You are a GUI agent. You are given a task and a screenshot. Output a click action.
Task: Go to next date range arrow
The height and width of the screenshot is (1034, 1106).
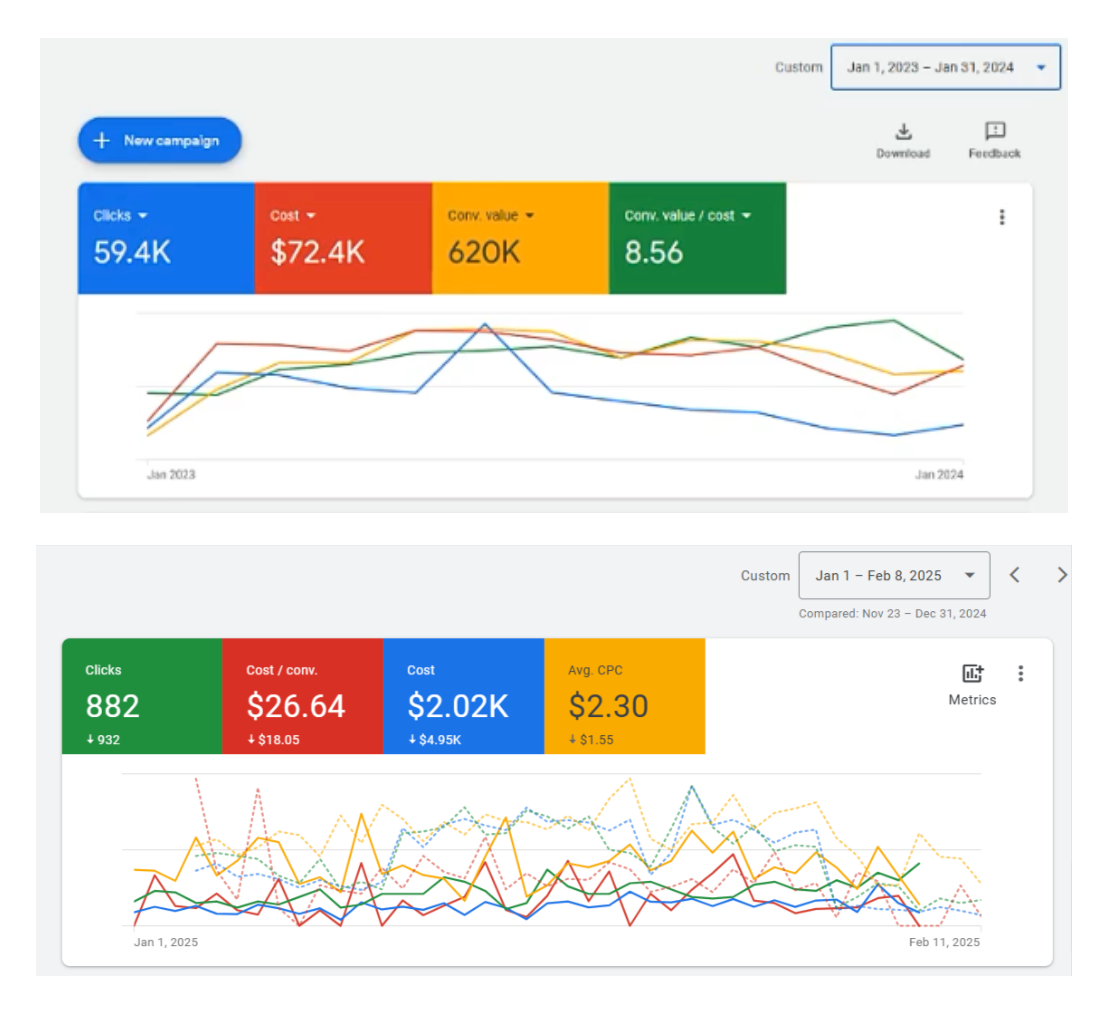[1062, 575]
